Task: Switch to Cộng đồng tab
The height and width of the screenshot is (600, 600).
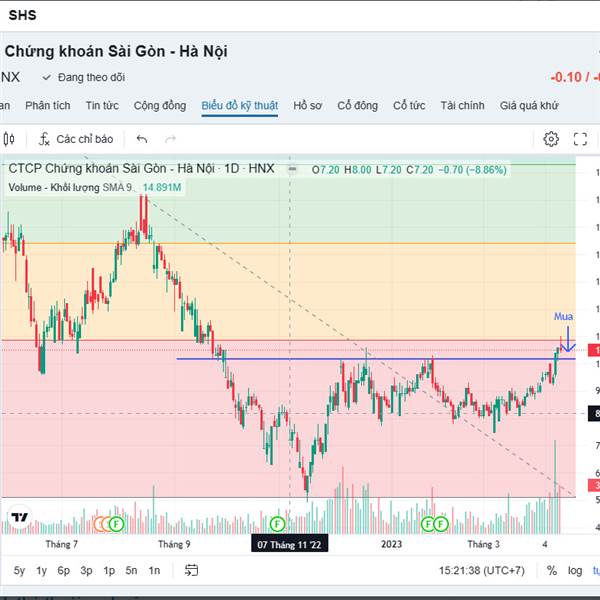Action: (160, 106)
